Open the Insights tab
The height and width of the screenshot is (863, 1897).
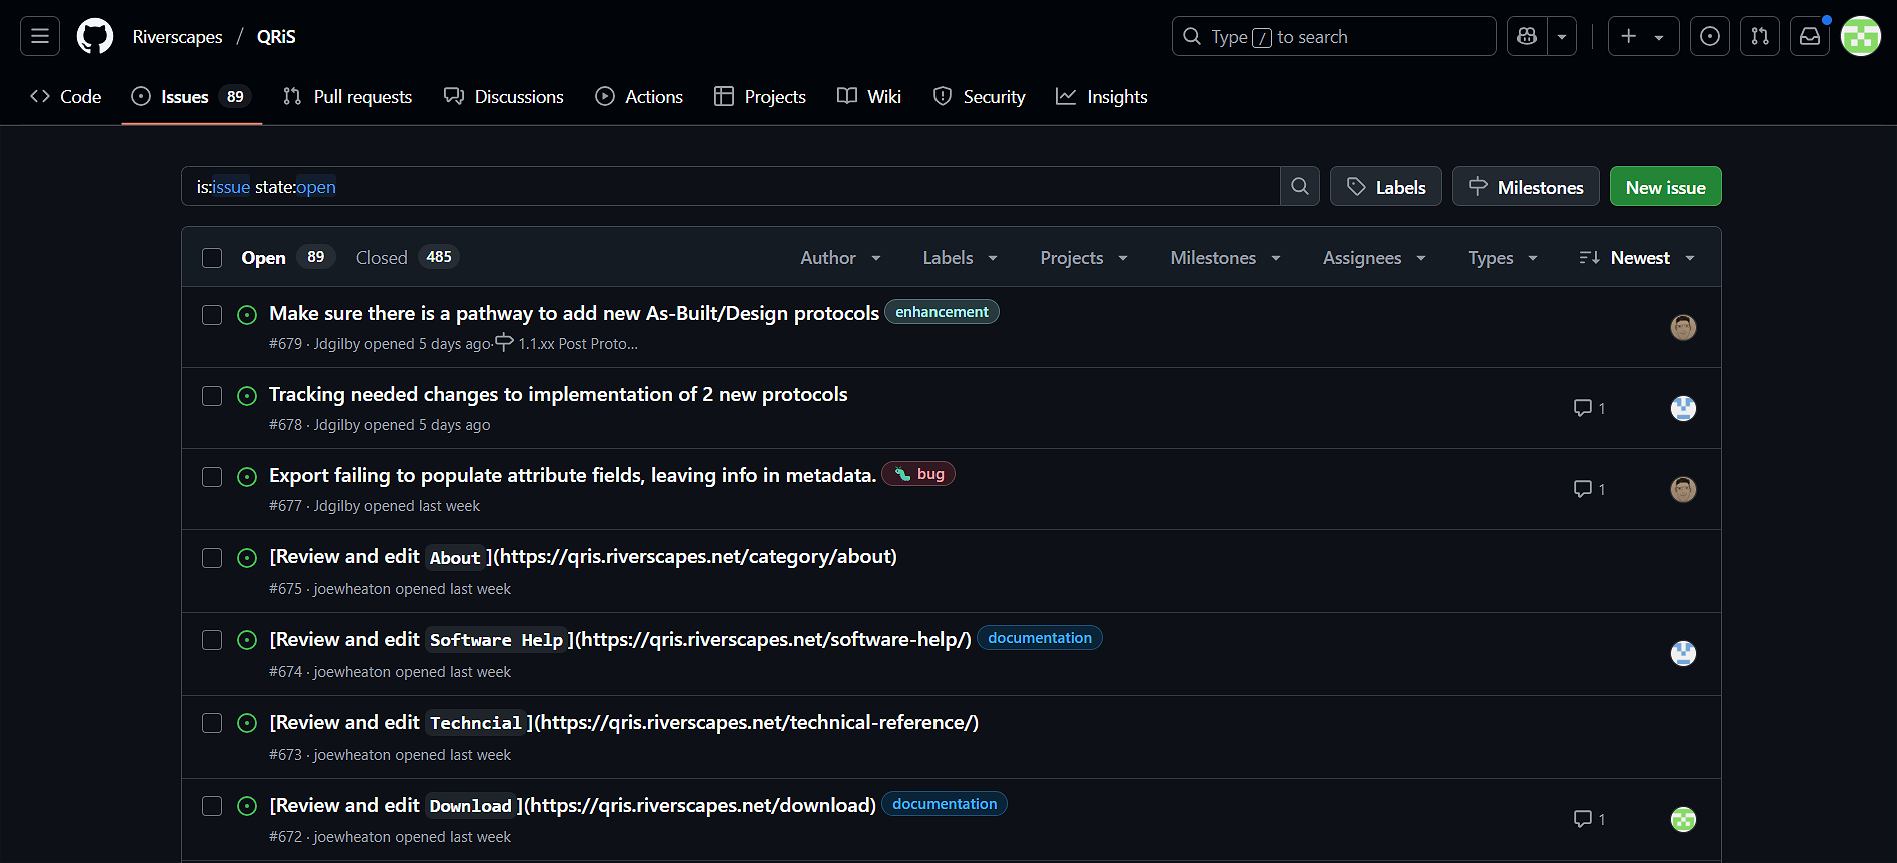click(x=1102, y=97)
